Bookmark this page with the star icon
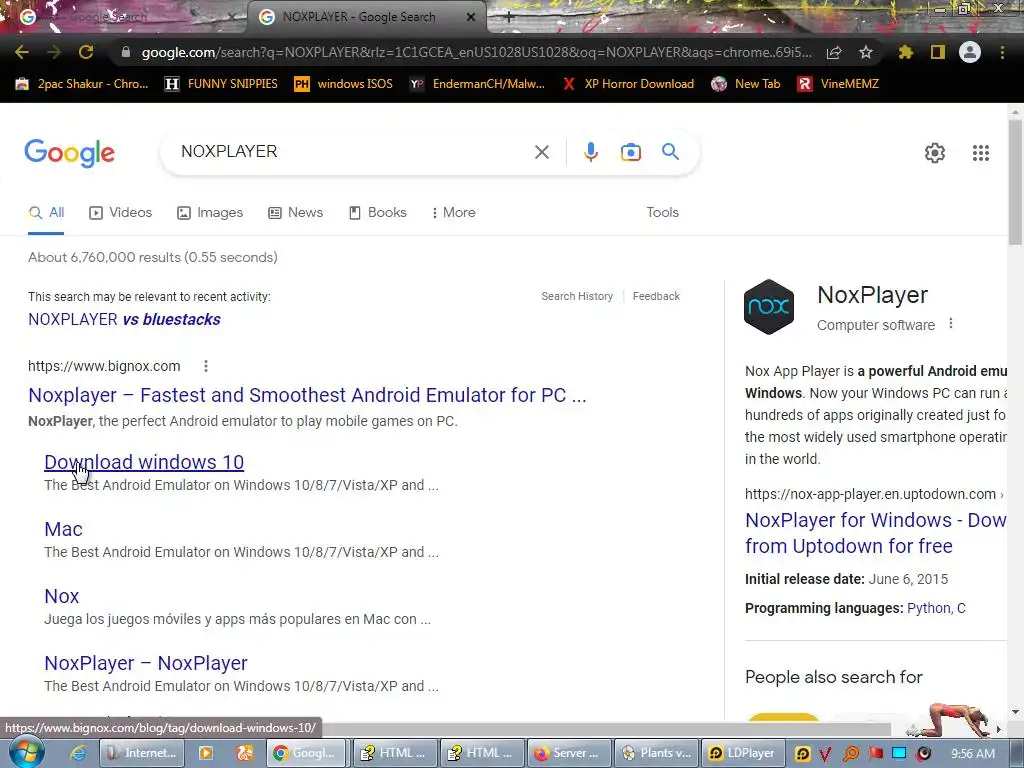 point(866,52)
